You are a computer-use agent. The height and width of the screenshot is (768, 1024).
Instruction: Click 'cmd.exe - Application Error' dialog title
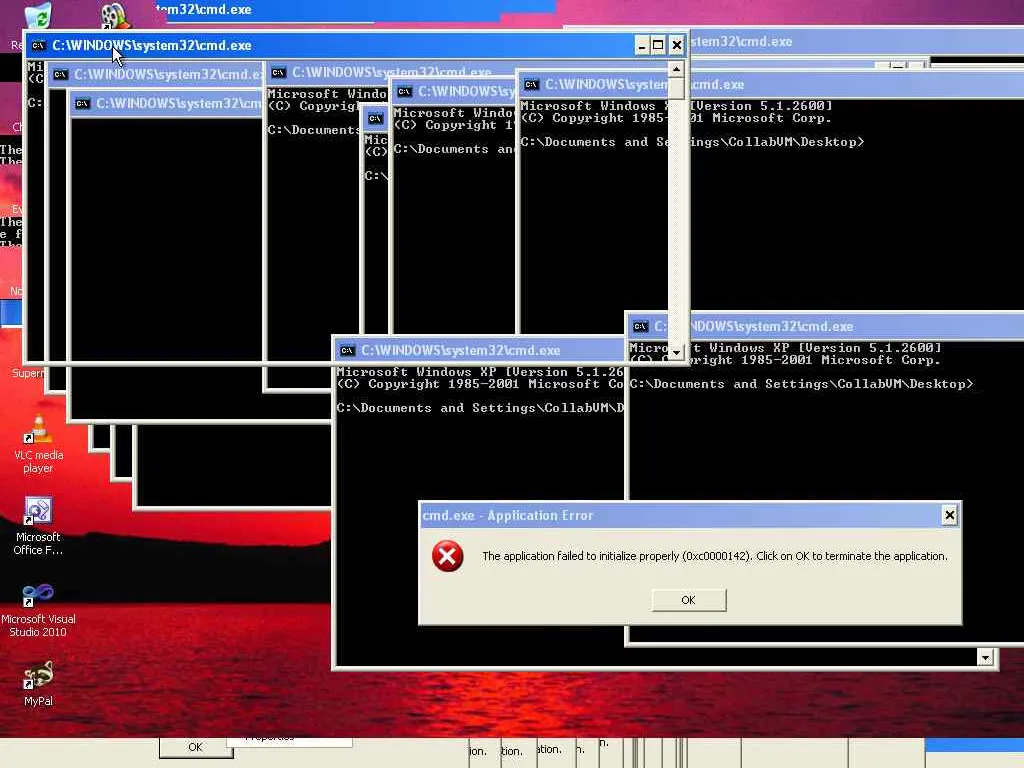[x=507, y=515]
